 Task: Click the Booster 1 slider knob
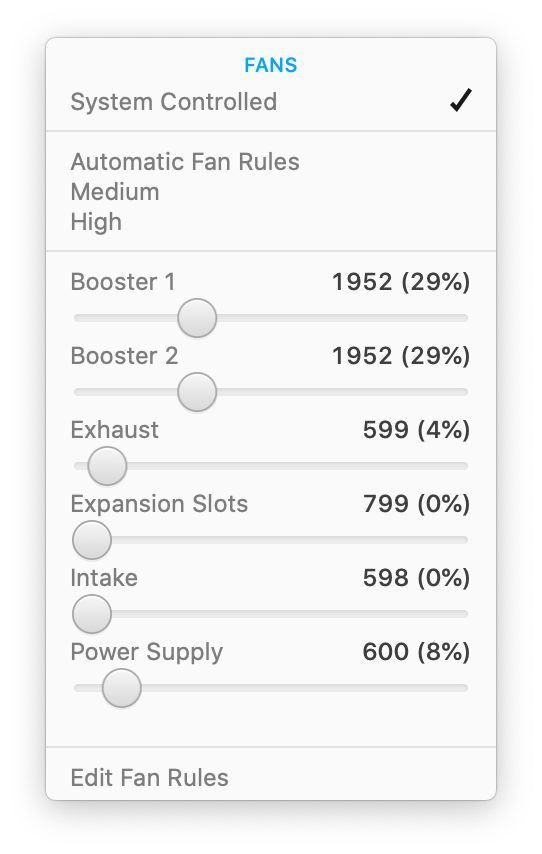coord(197,318)
